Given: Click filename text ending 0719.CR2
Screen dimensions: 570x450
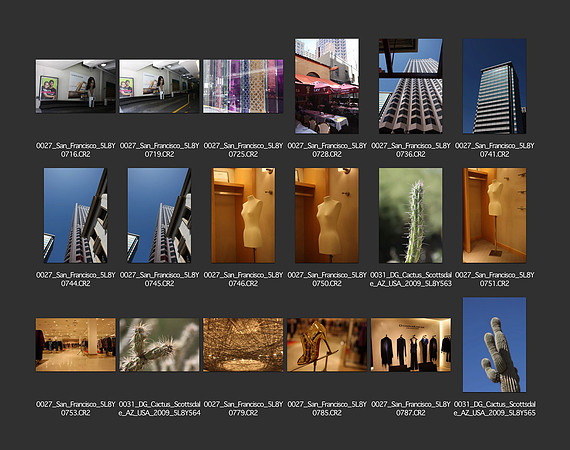Looking at the screenshot, I should click(159, 150).
